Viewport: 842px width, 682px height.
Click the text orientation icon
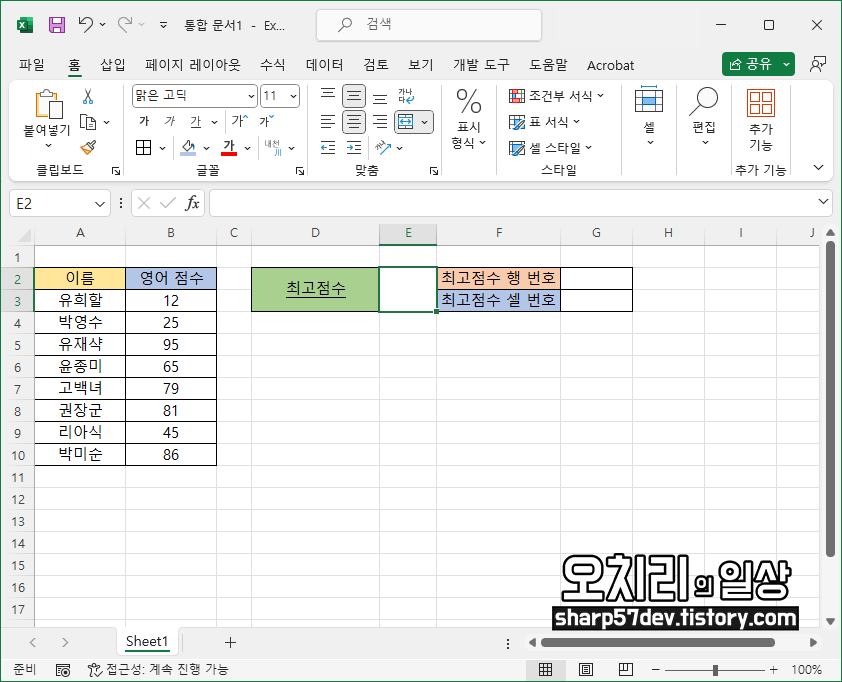pos(383,147)
